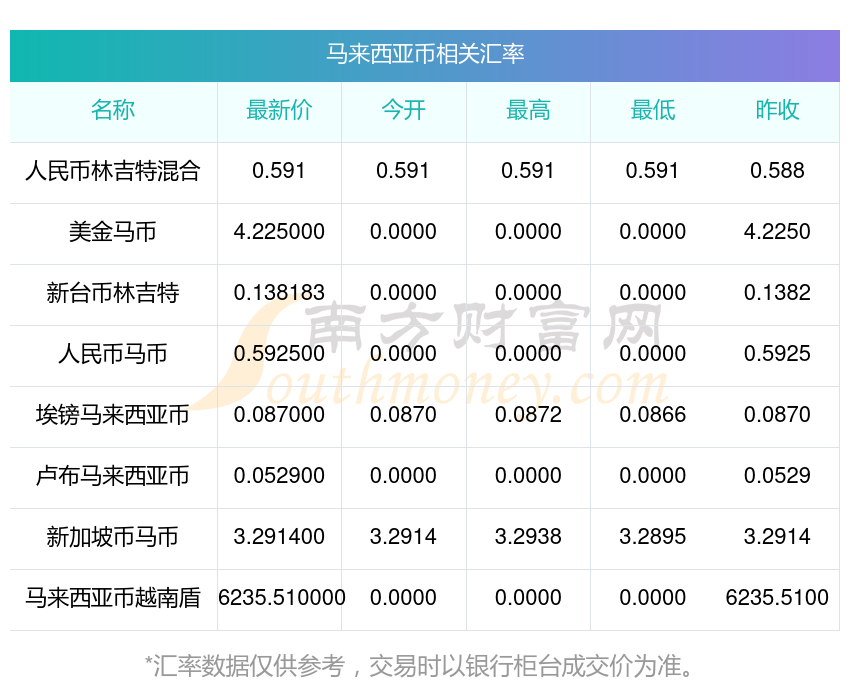Select the 卢布马来西亚币 row name
The height and width of the screenshot is (698, 850).
tap(113, 476)
